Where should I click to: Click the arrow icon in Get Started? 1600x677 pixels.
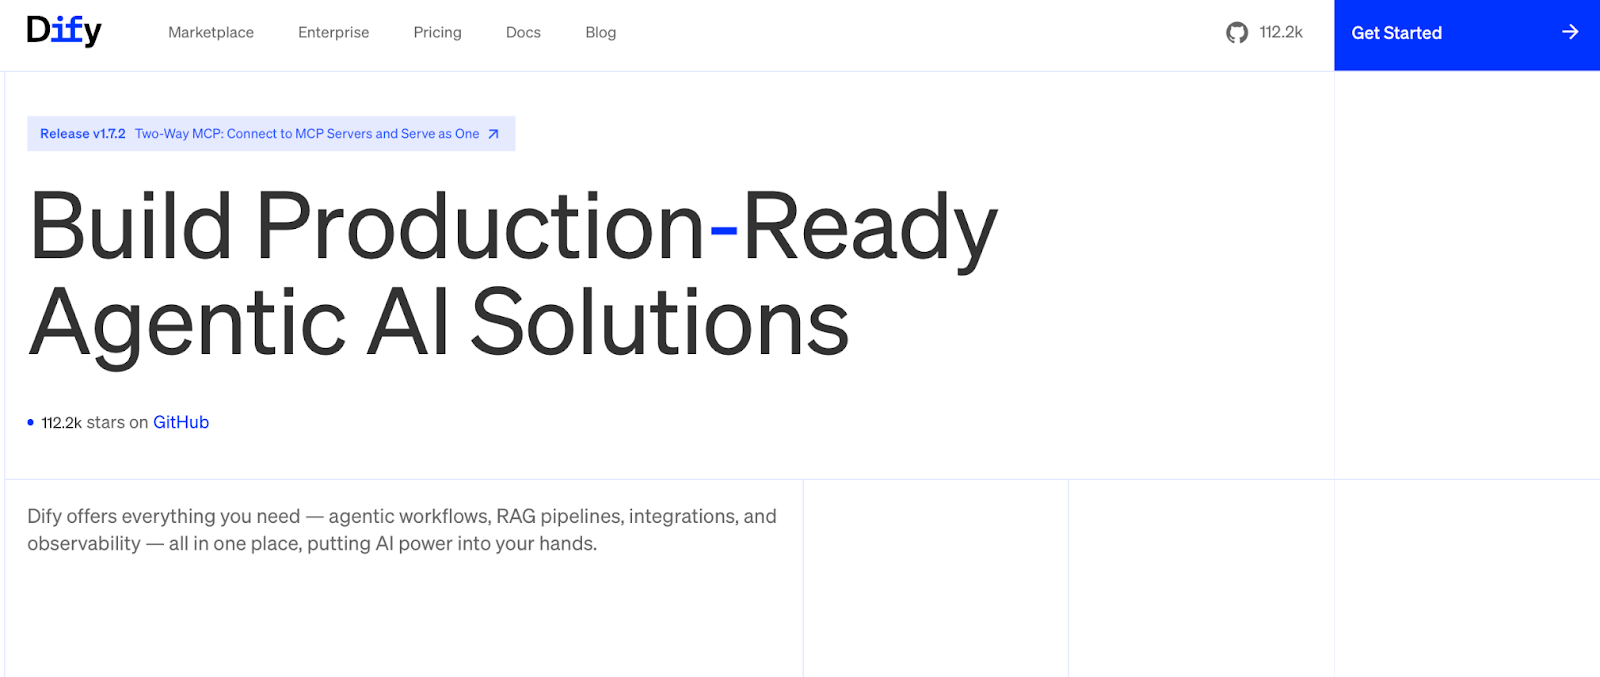tap(1570, 32)
